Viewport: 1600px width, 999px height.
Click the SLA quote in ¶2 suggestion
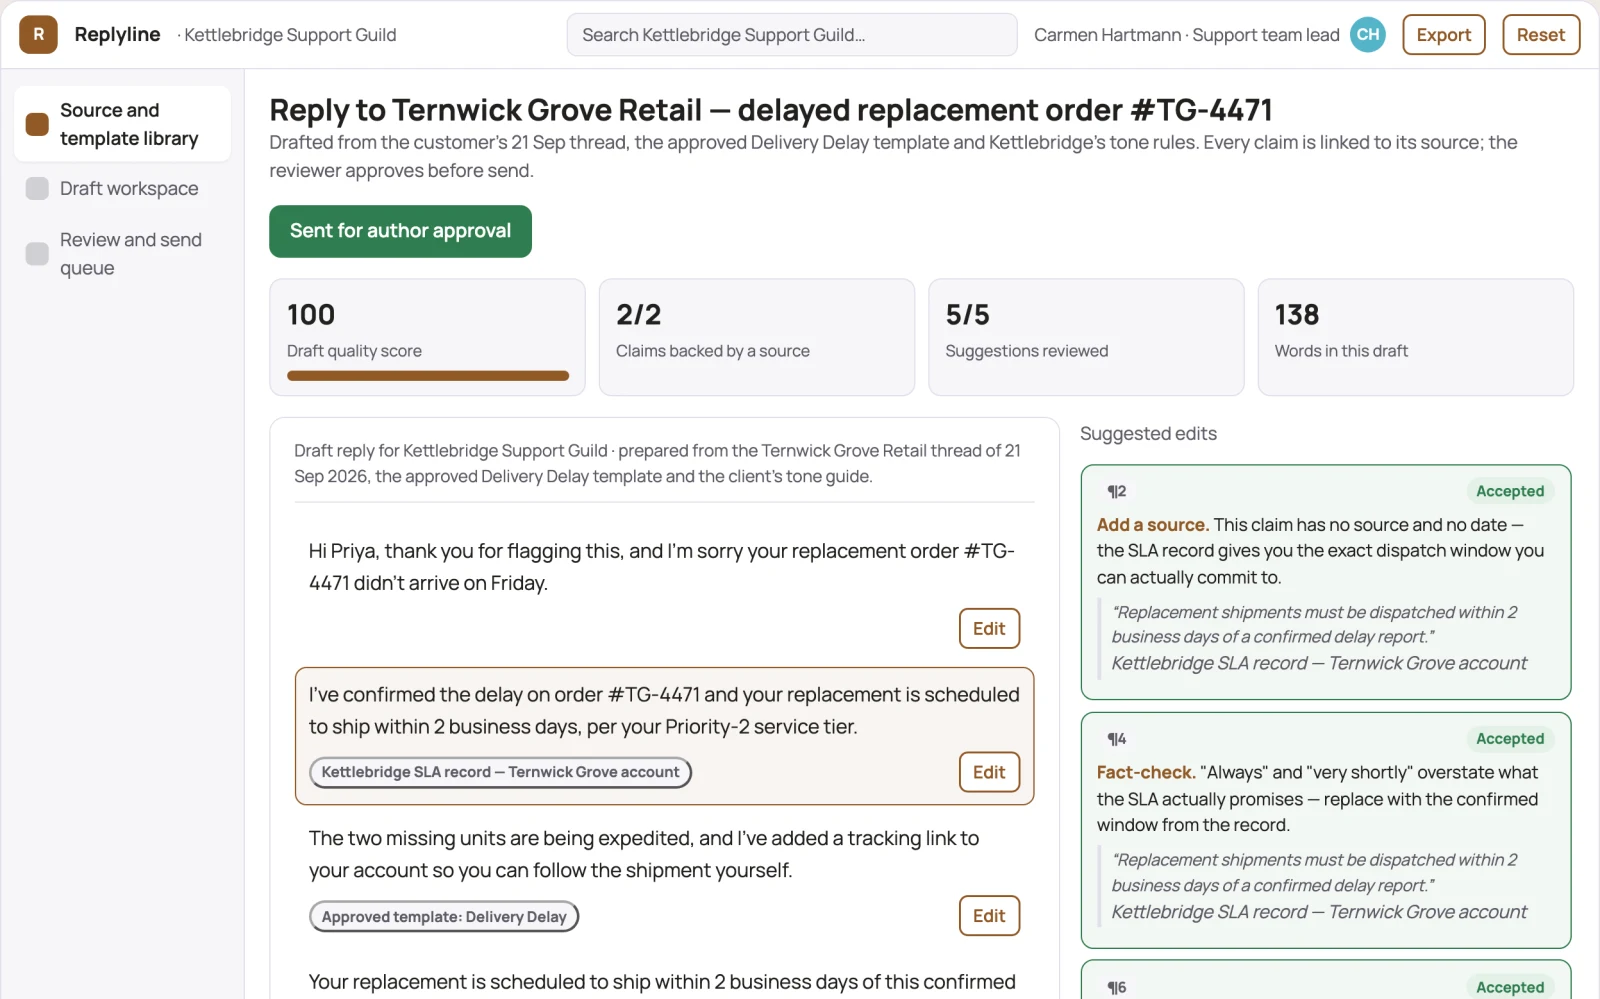click(x=1314, y=624)
